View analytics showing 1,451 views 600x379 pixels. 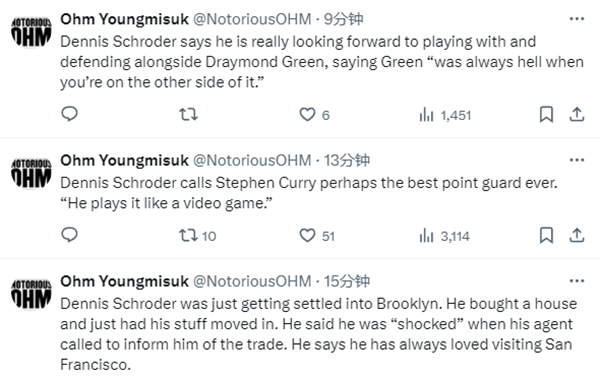[x=445, y=115]
